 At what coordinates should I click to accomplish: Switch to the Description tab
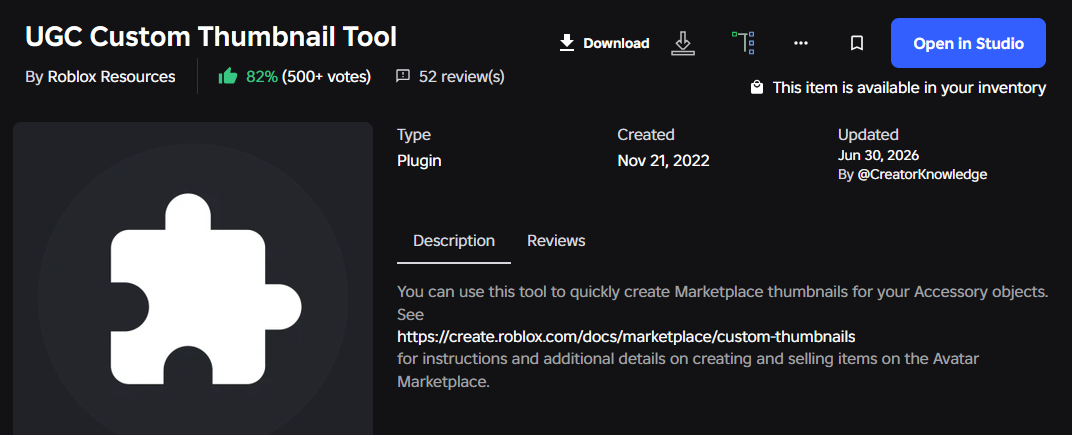pos(454,241)
